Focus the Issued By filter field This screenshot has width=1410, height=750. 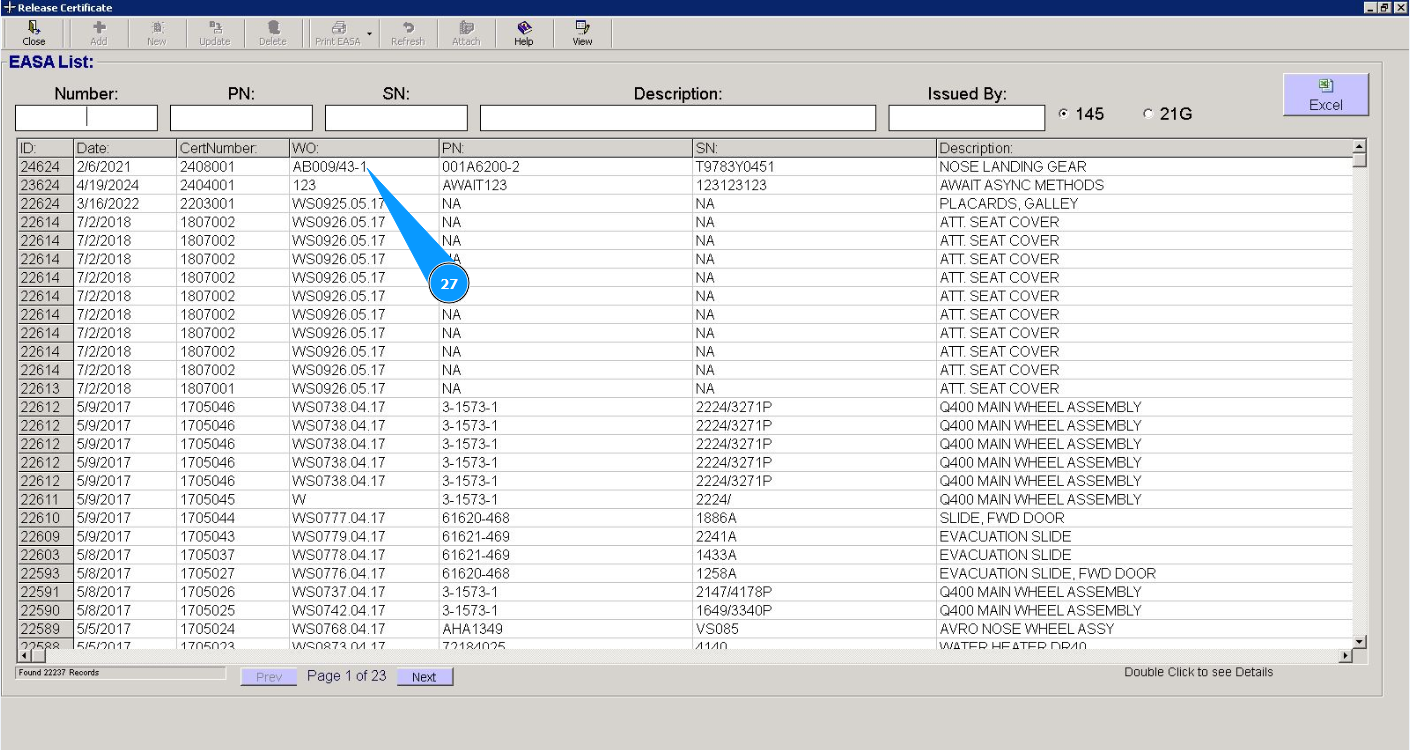967,118
